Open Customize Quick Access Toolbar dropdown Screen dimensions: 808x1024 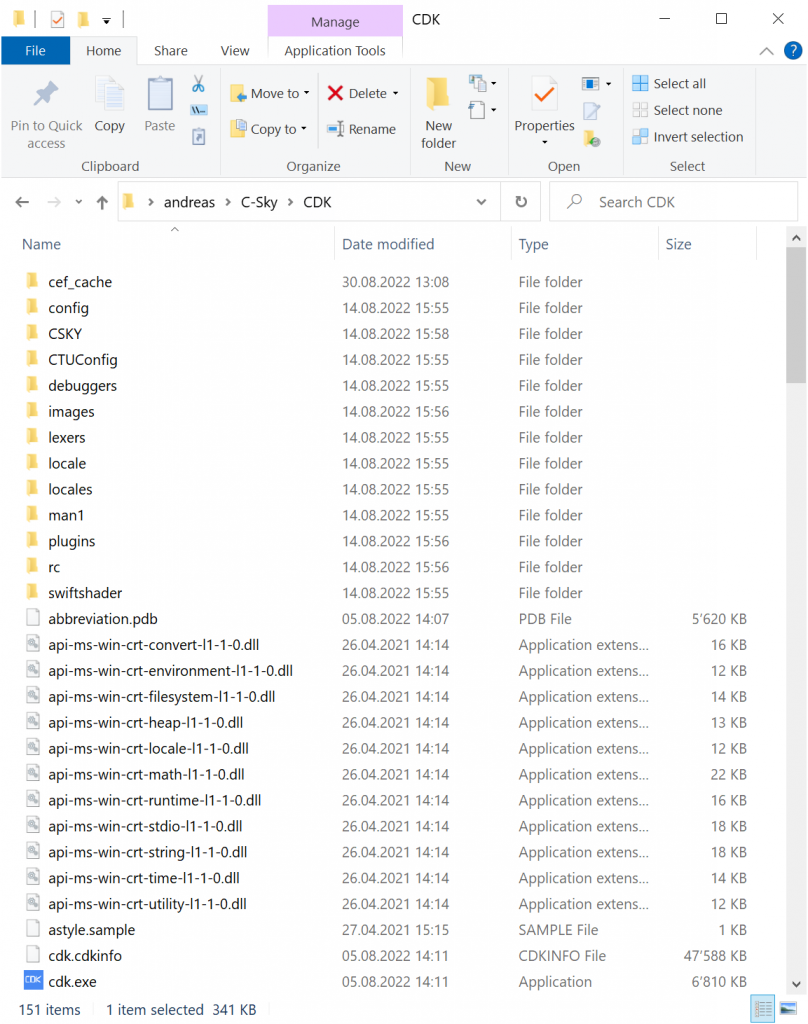click(106, 21)
